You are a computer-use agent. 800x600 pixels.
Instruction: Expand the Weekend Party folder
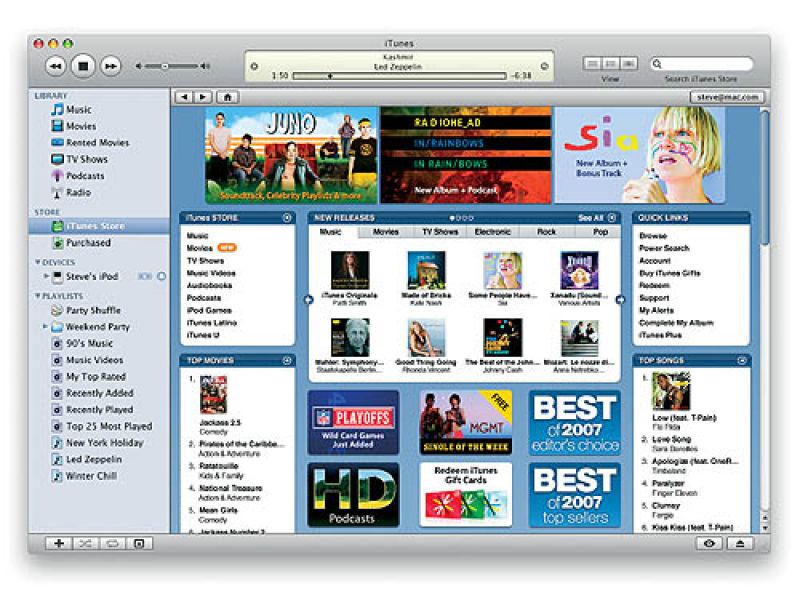[45, 326]
